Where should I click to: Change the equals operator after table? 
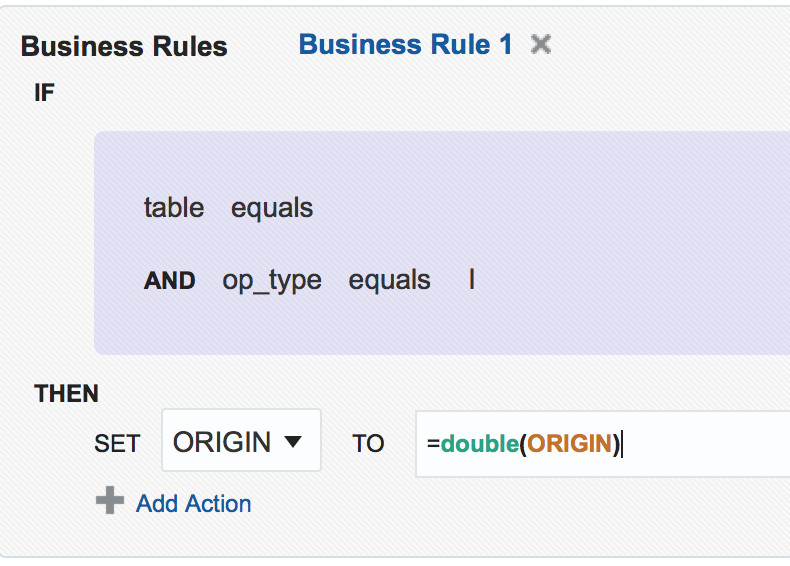272,209
